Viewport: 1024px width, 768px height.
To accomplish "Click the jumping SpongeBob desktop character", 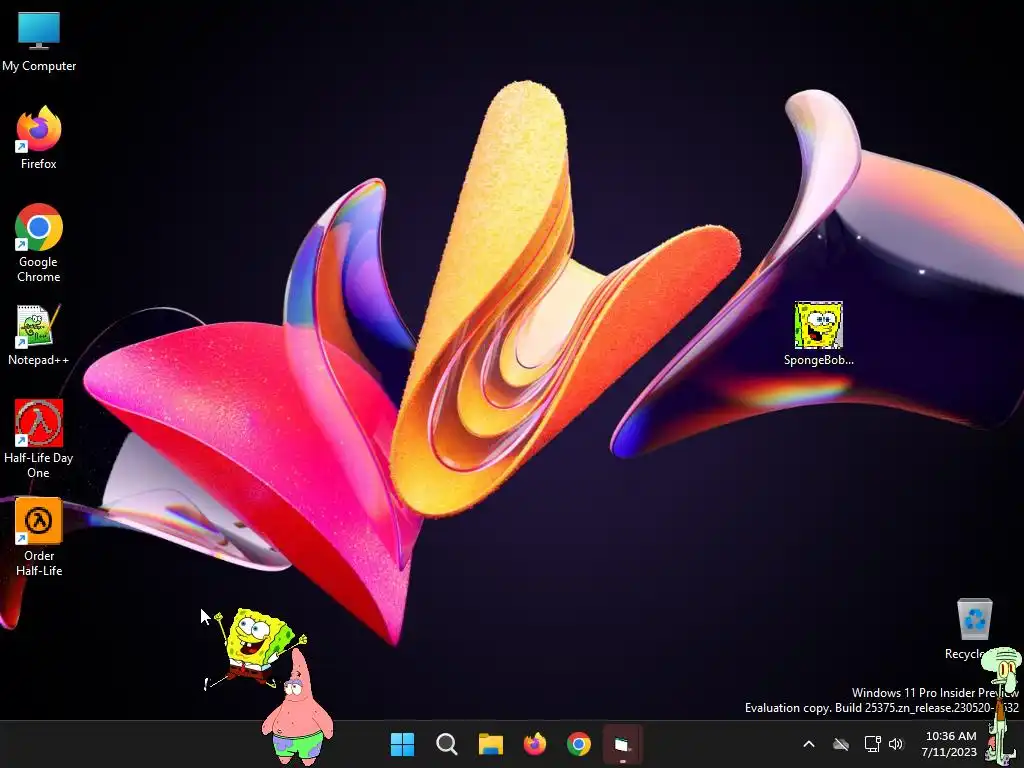I will [255, 648].
